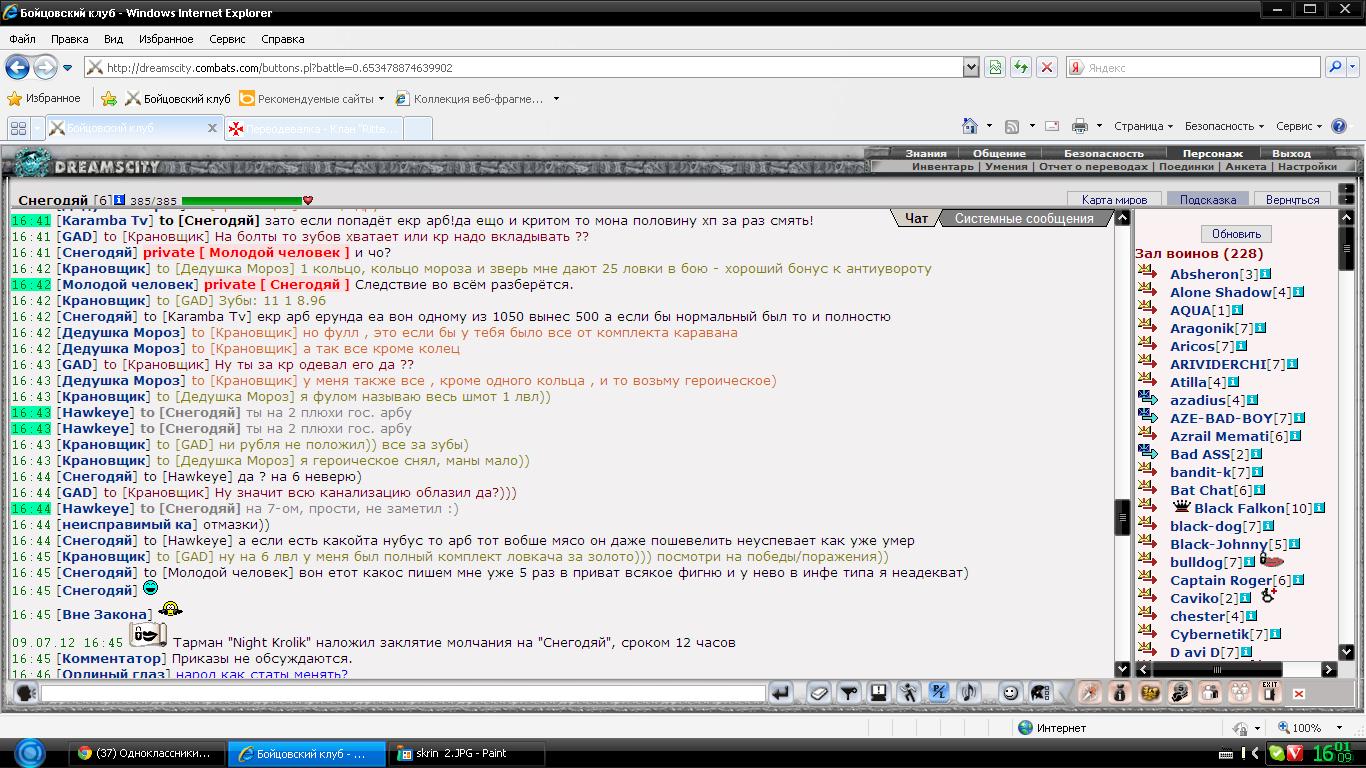The height and width of the screenshot is (768, 1366).
Task: Click the EXIT door icon
Action: coord(1270,692)
